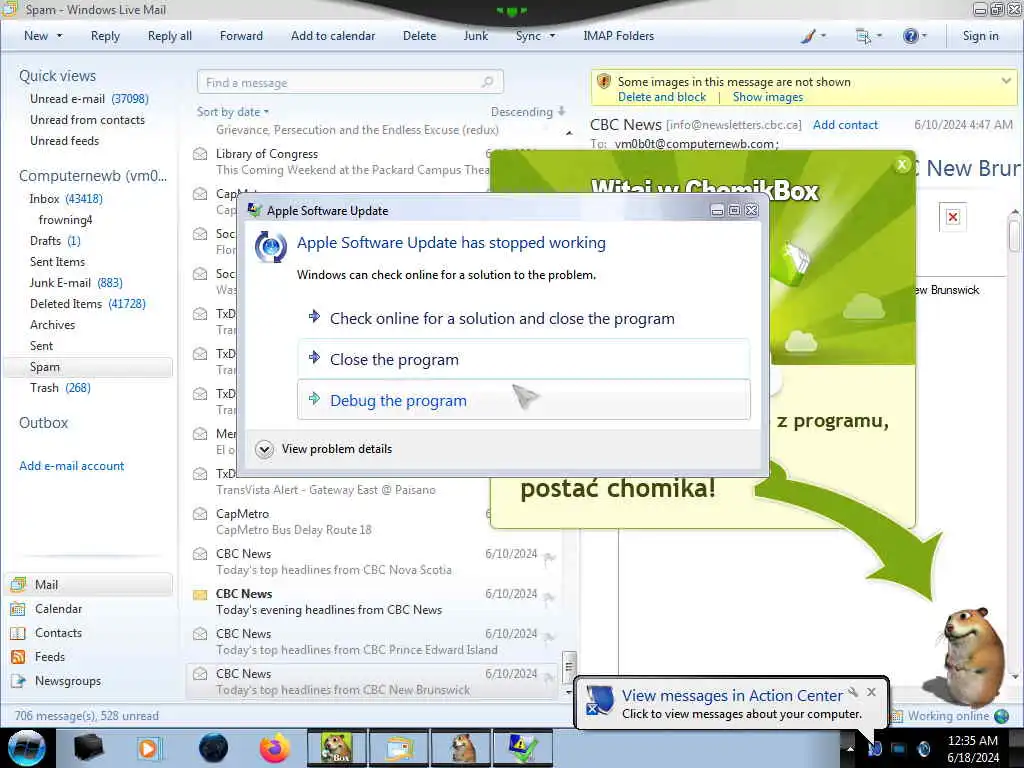Screen dimensions: 1024x768
Task: Open Sort by date dropdown
Action: (x=233, y=112)
